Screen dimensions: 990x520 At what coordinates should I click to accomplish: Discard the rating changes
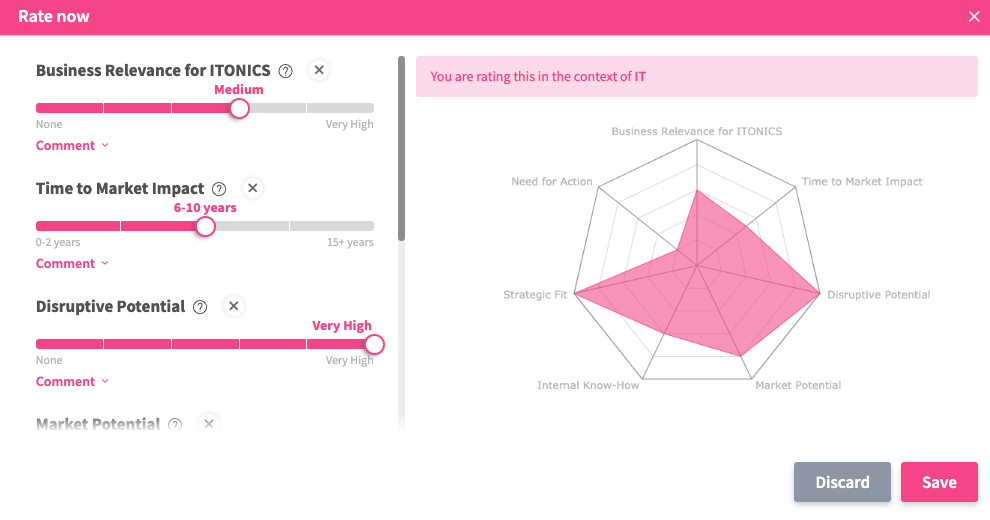[x=842, y=482]
